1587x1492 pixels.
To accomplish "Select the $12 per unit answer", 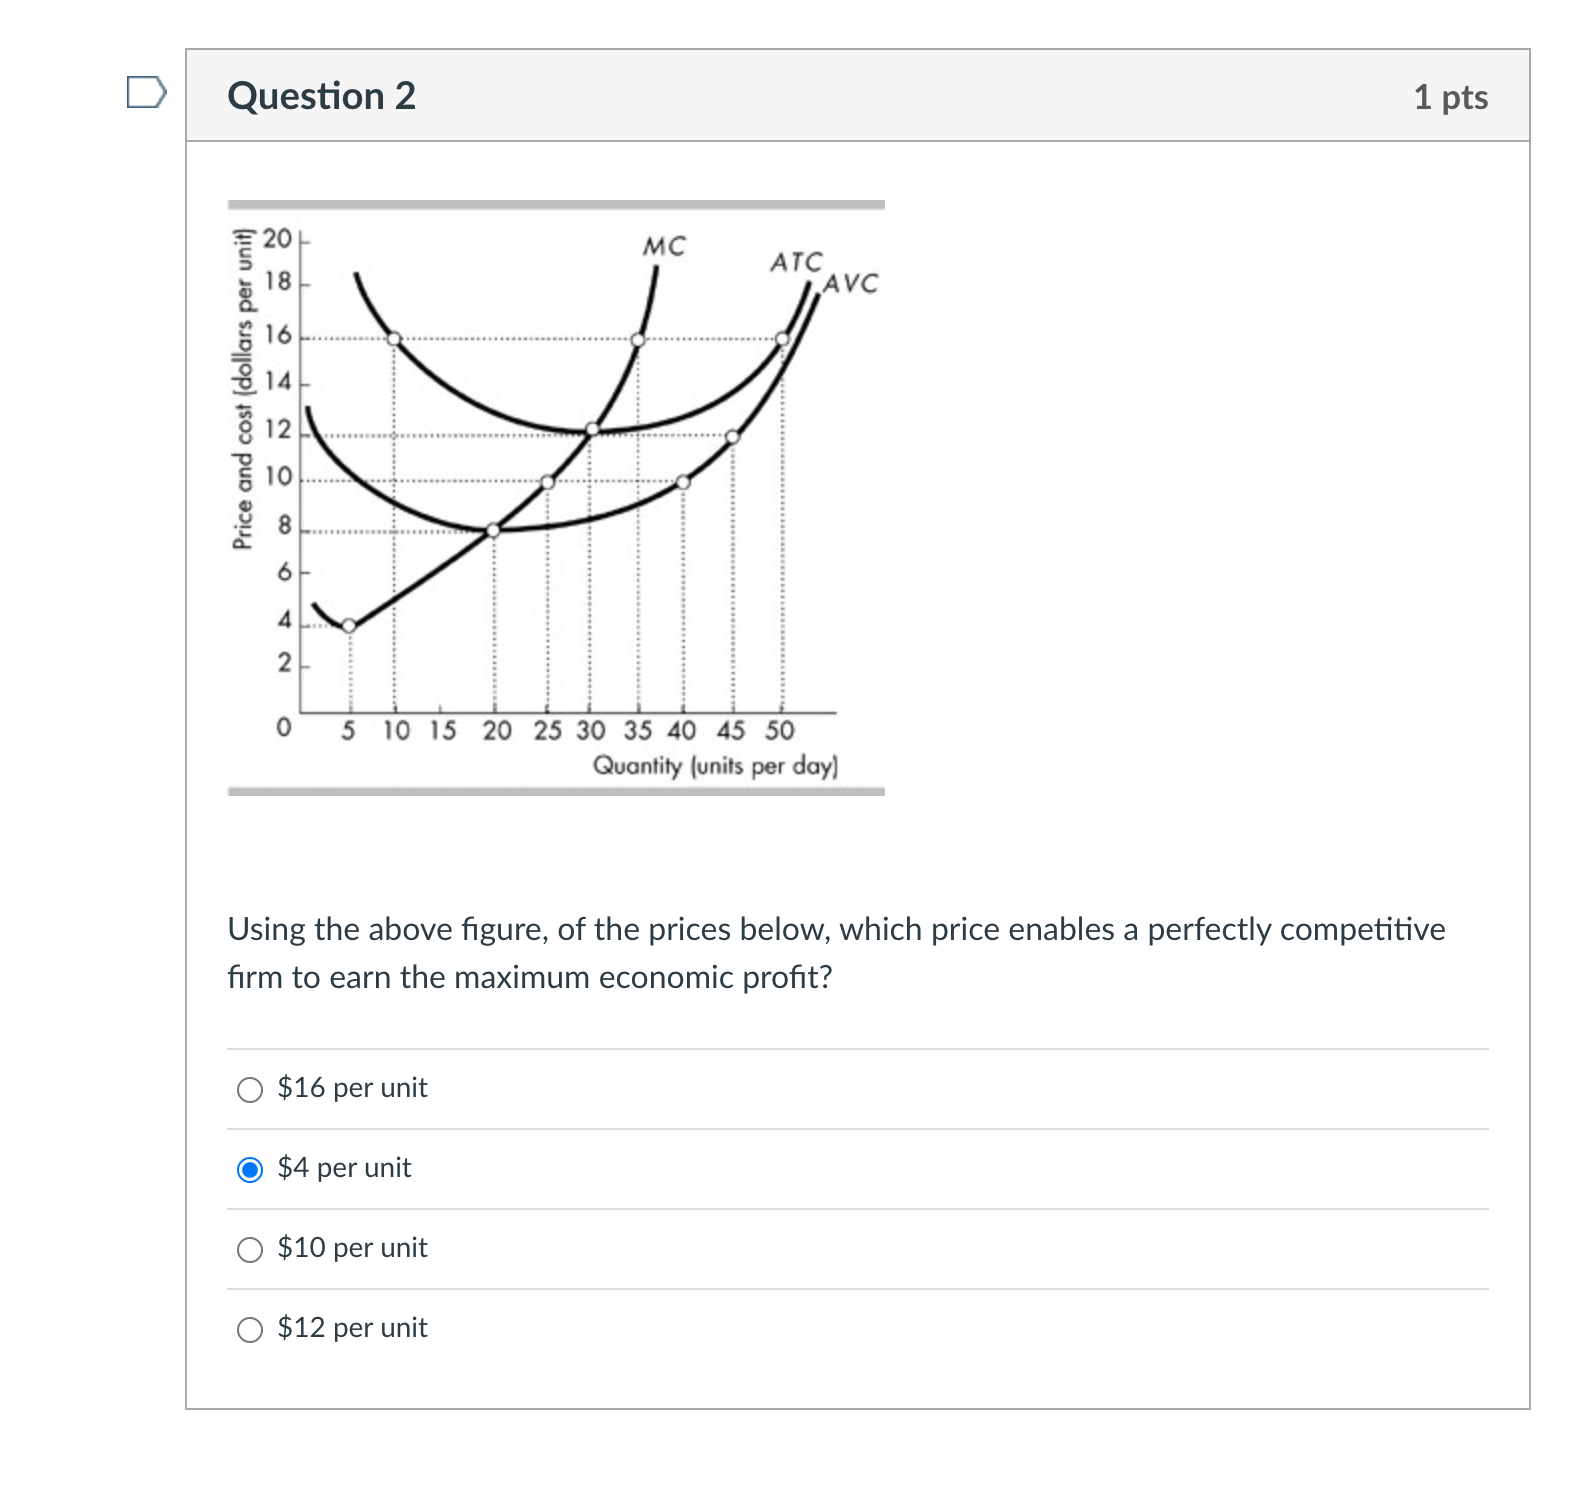I will click(248, 1328).
